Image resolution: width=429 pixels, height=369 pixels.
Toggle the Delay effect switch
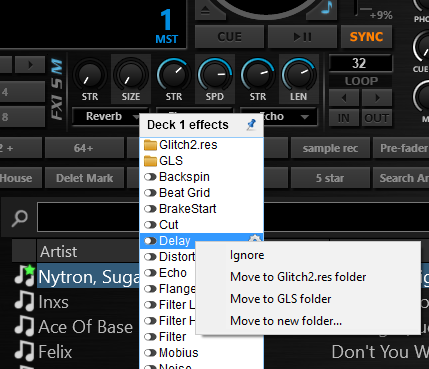150,241
